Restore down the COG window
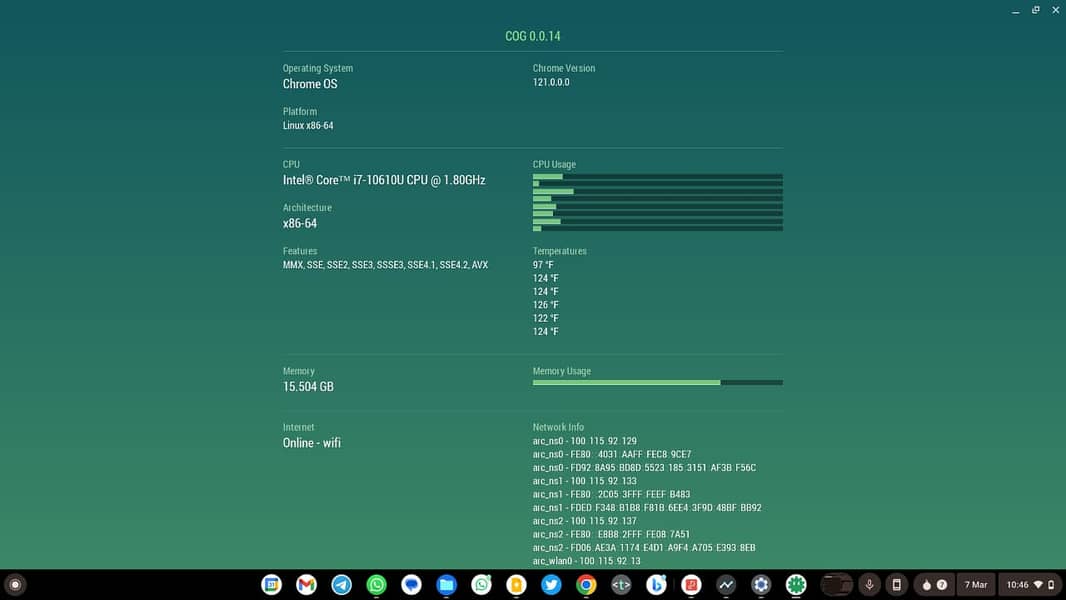1066x600 pixels. [1035, 10]
